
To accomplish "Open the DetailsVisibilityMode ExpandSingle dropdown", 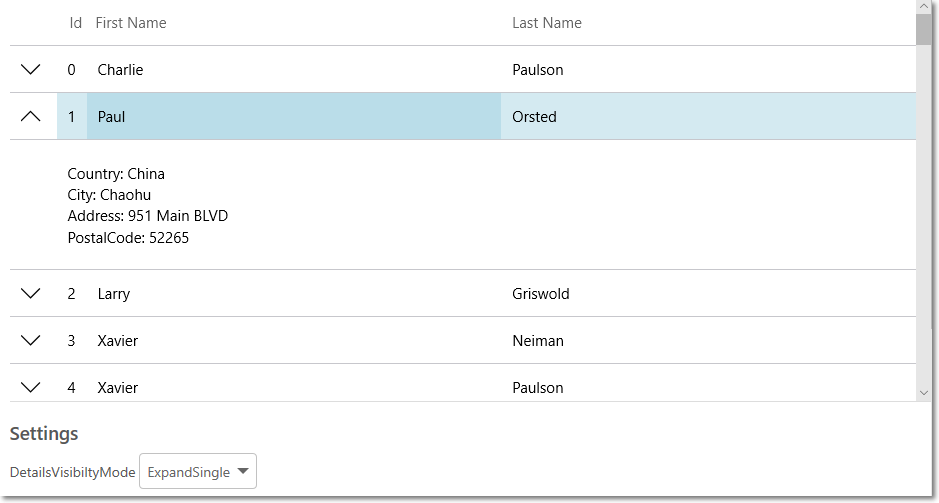I will point(198,472).
